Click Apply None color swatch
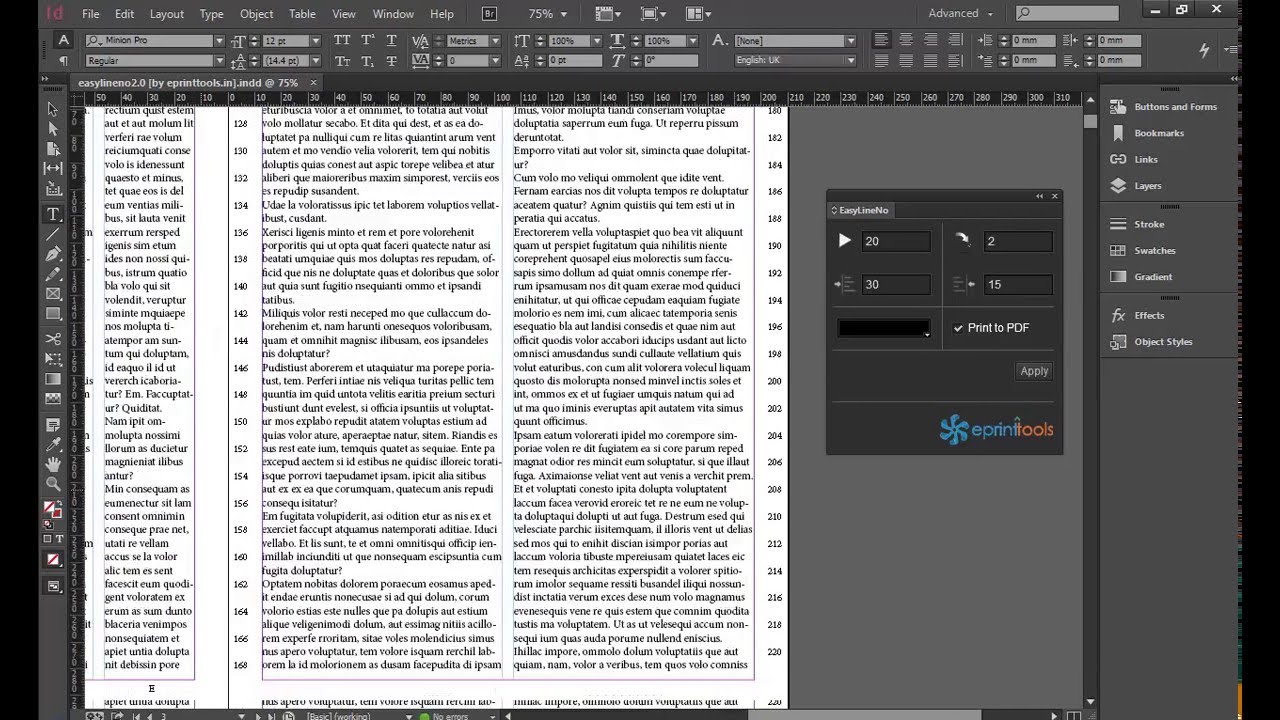 coord(53,560)
